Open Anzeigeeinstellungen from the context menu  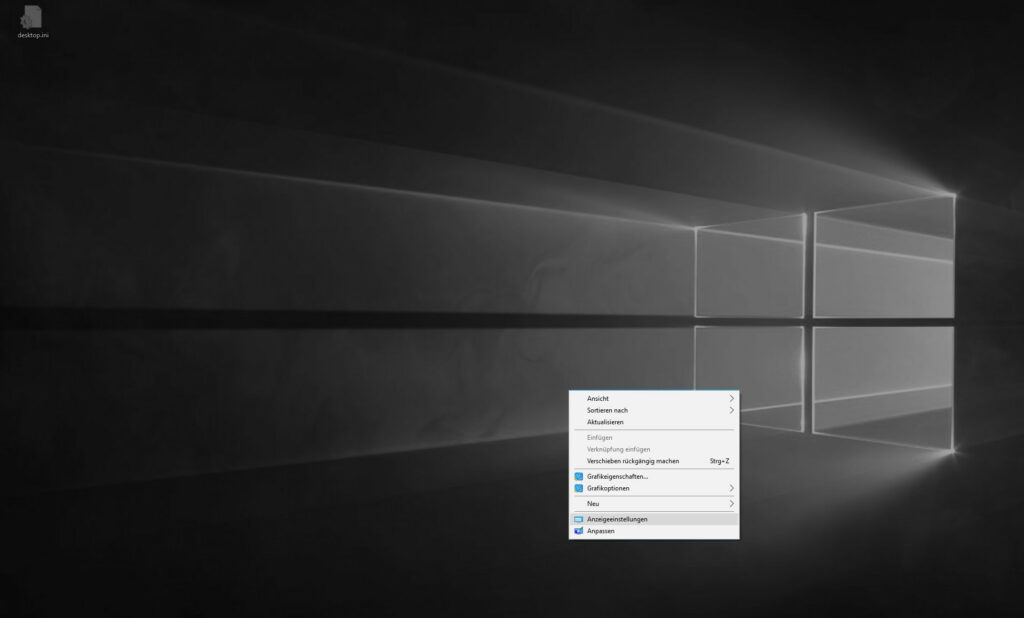654,519
